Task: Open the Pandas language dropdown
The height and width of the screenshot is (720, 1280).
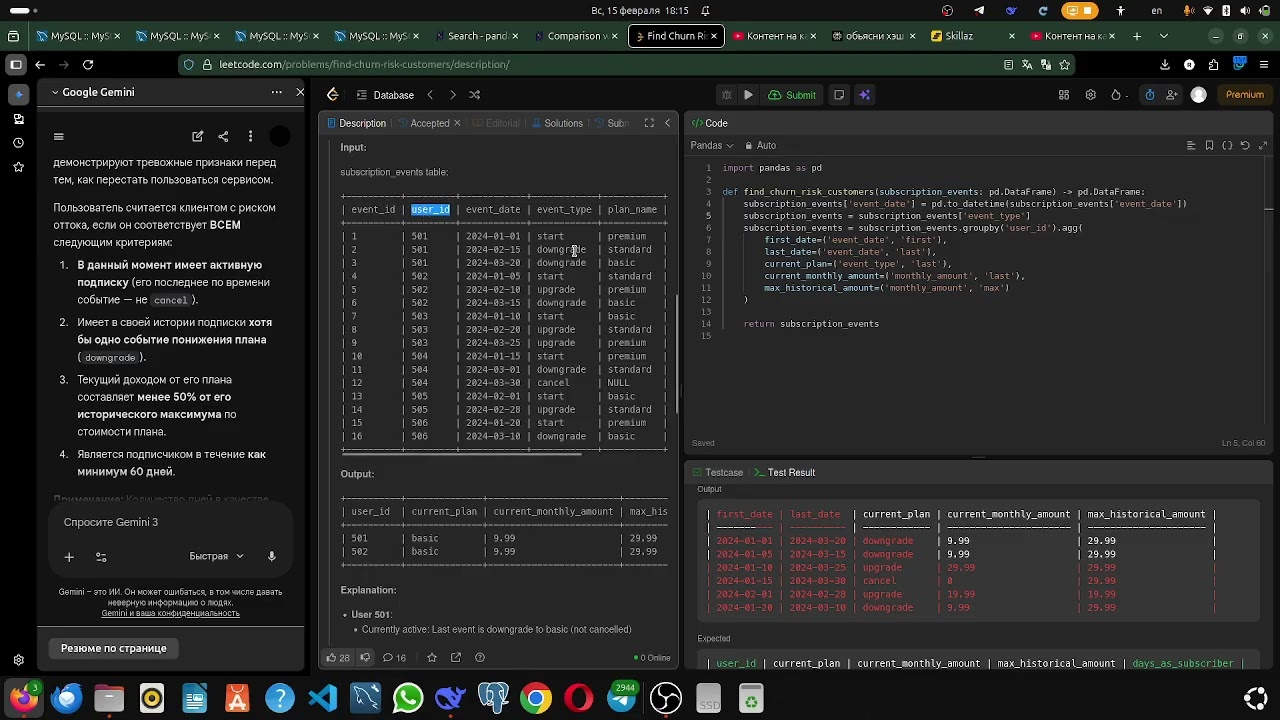Action: 712,145
